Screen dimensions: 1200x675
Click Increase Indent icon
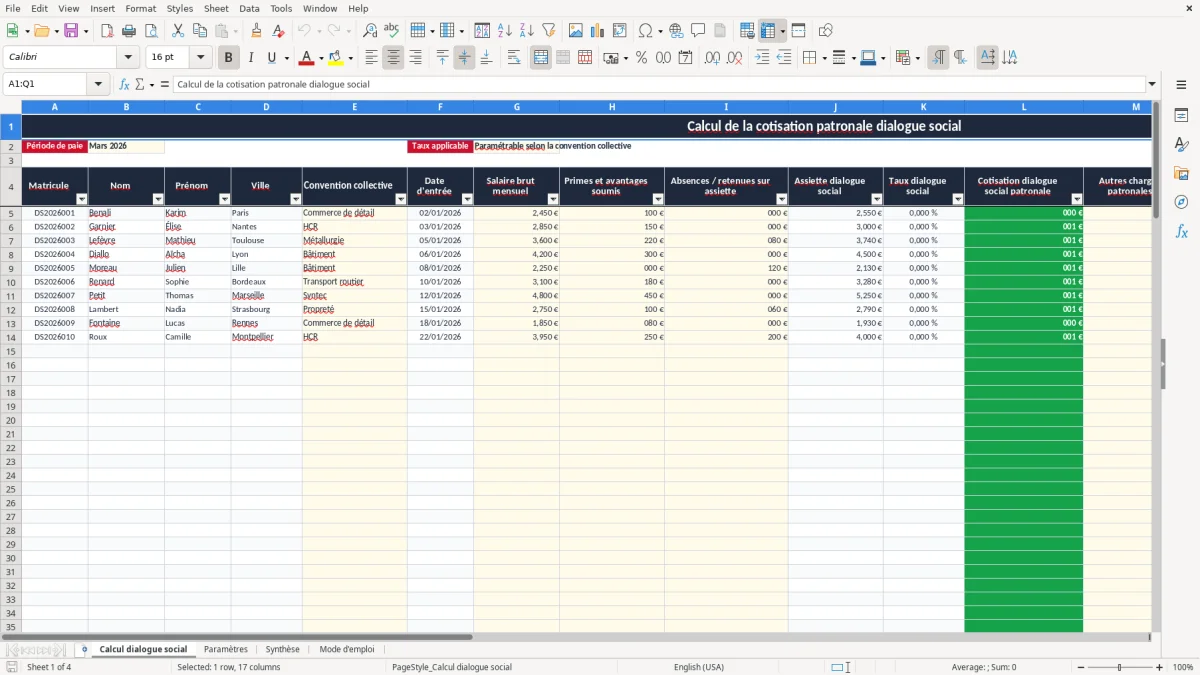tap(762, 58)
